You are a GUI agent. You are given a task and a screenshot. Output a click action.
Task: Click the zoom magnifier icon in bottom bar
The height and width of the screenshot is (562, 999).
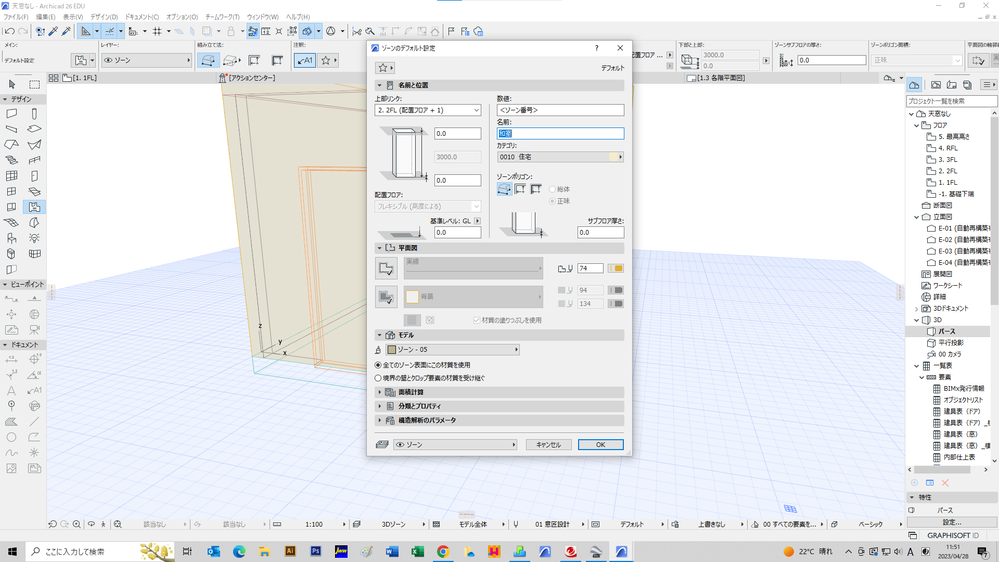(76, 524)
